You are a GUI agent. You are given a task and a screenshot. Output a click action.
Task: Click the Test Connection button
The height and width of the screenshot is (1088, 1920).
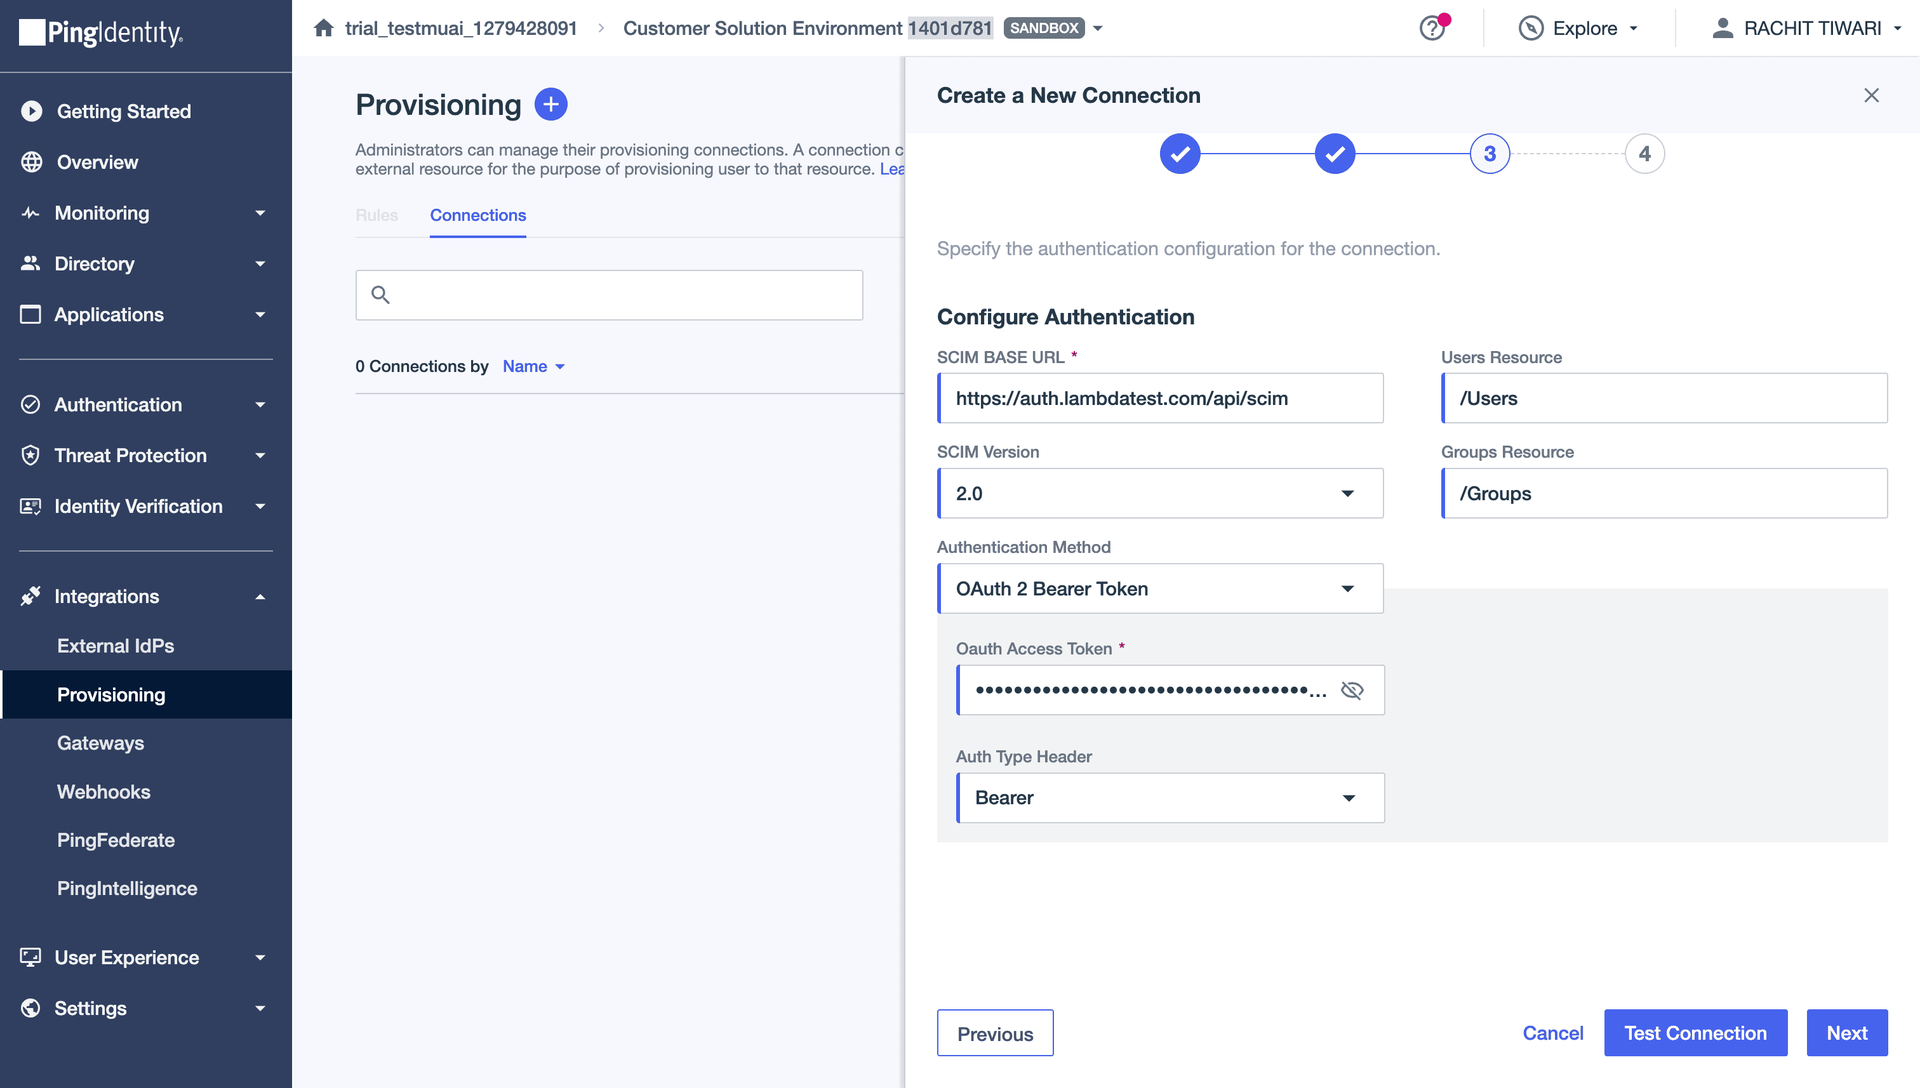tap(1695, 1033)
